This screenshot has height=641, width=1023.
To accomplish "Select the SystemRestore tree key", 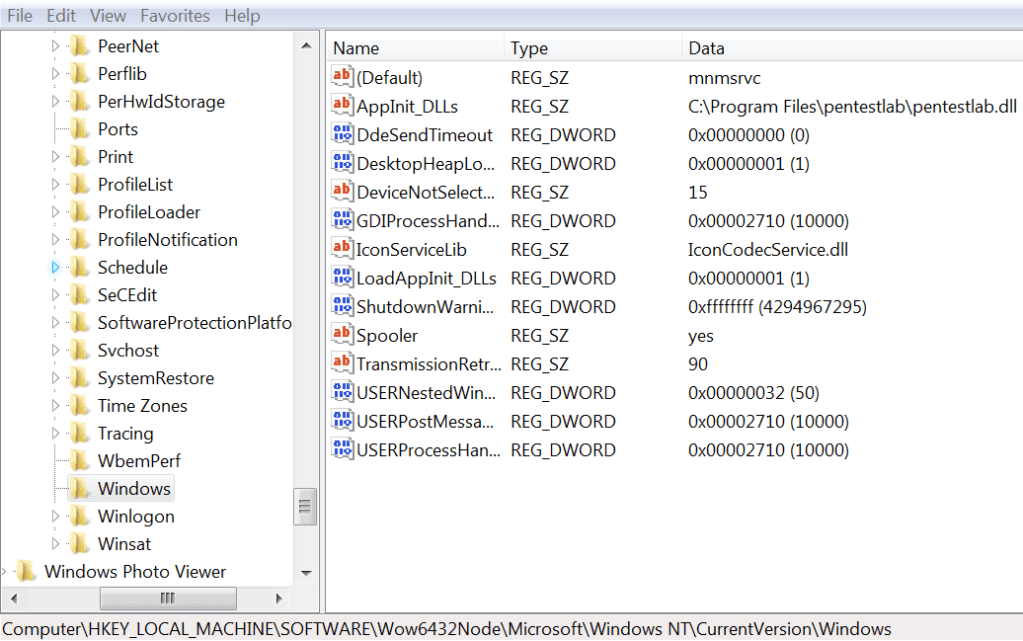I will pos(155,378).
